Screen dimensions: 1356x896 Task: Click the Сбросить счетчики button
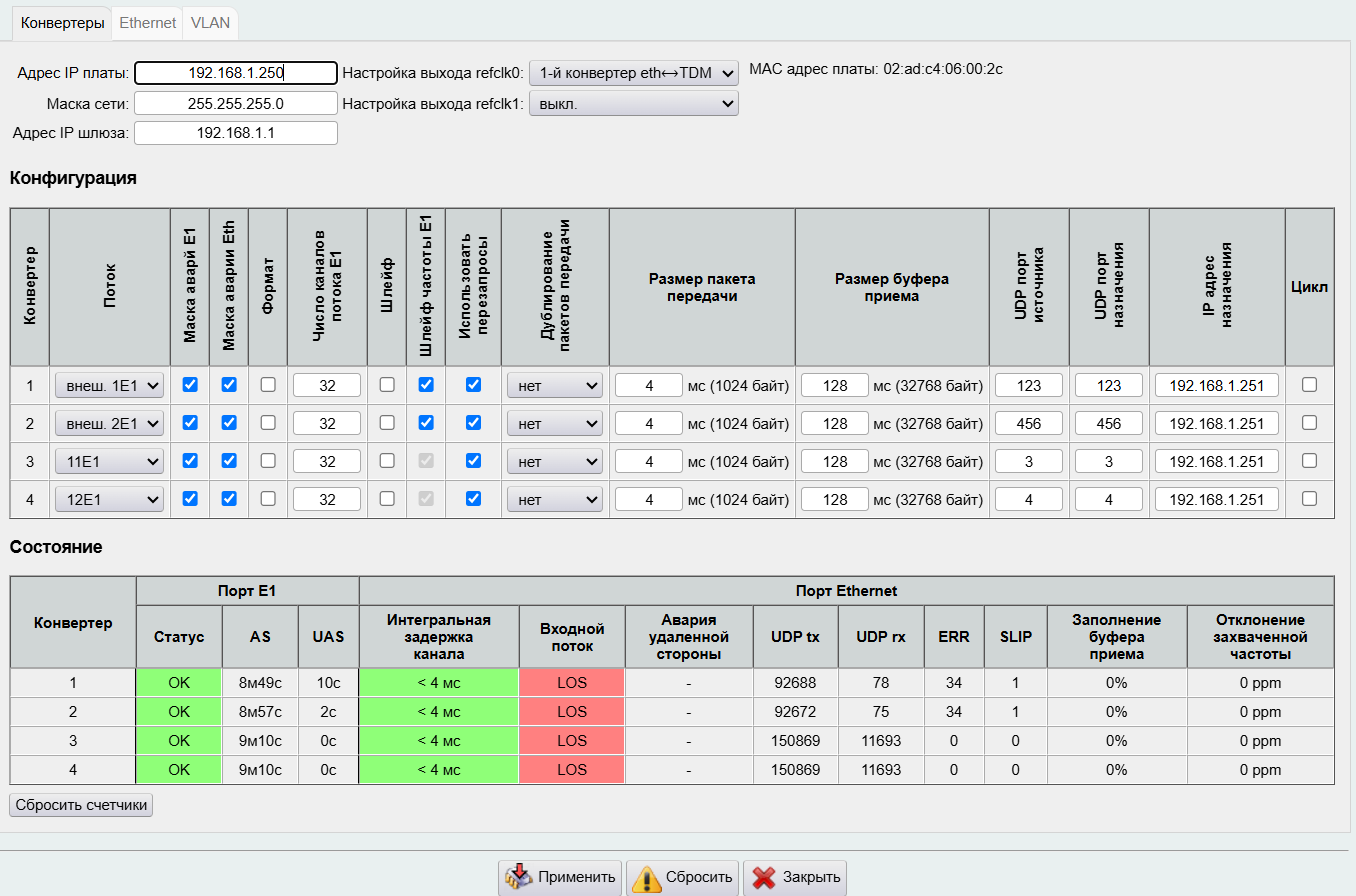[x=81, y=805]
